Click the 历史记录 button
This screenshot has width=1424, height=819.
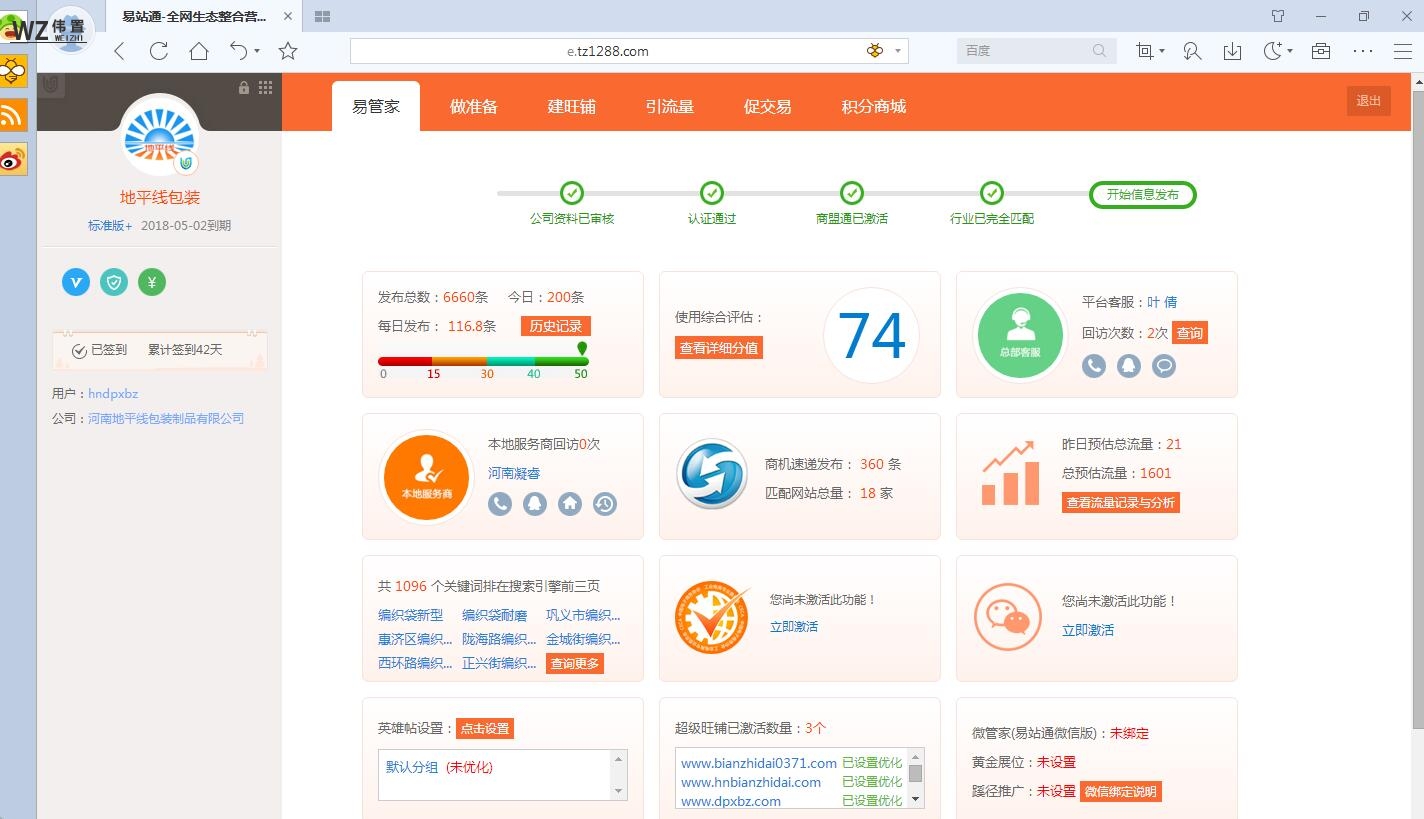(555, 326)
